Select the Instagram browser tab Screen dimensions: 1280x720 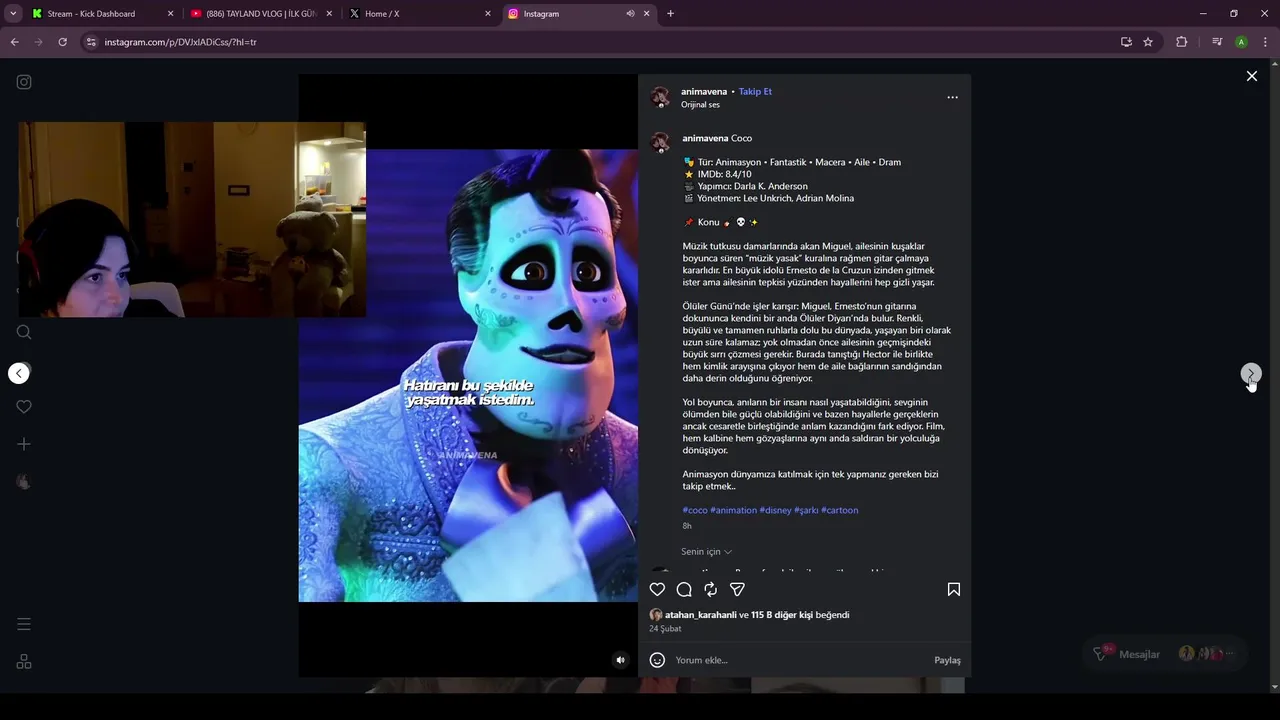pyautogui.click(x=578, y=14)
